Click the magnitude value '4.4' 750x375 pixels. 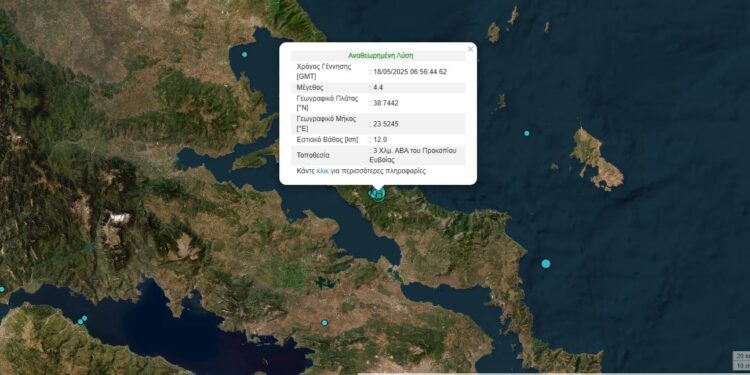[x=378, y=88]
